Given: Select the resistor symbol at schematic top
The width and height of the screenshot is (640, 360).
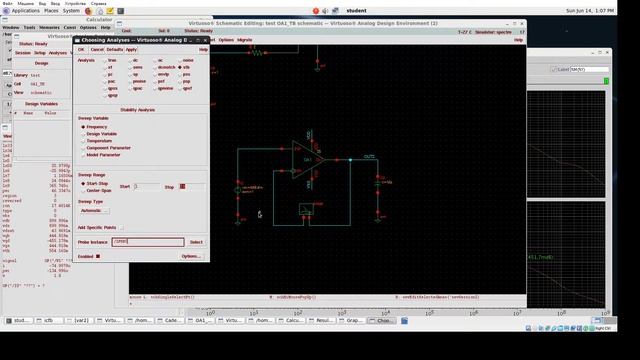Looking at the screenshot, I should tap(257, 53).
